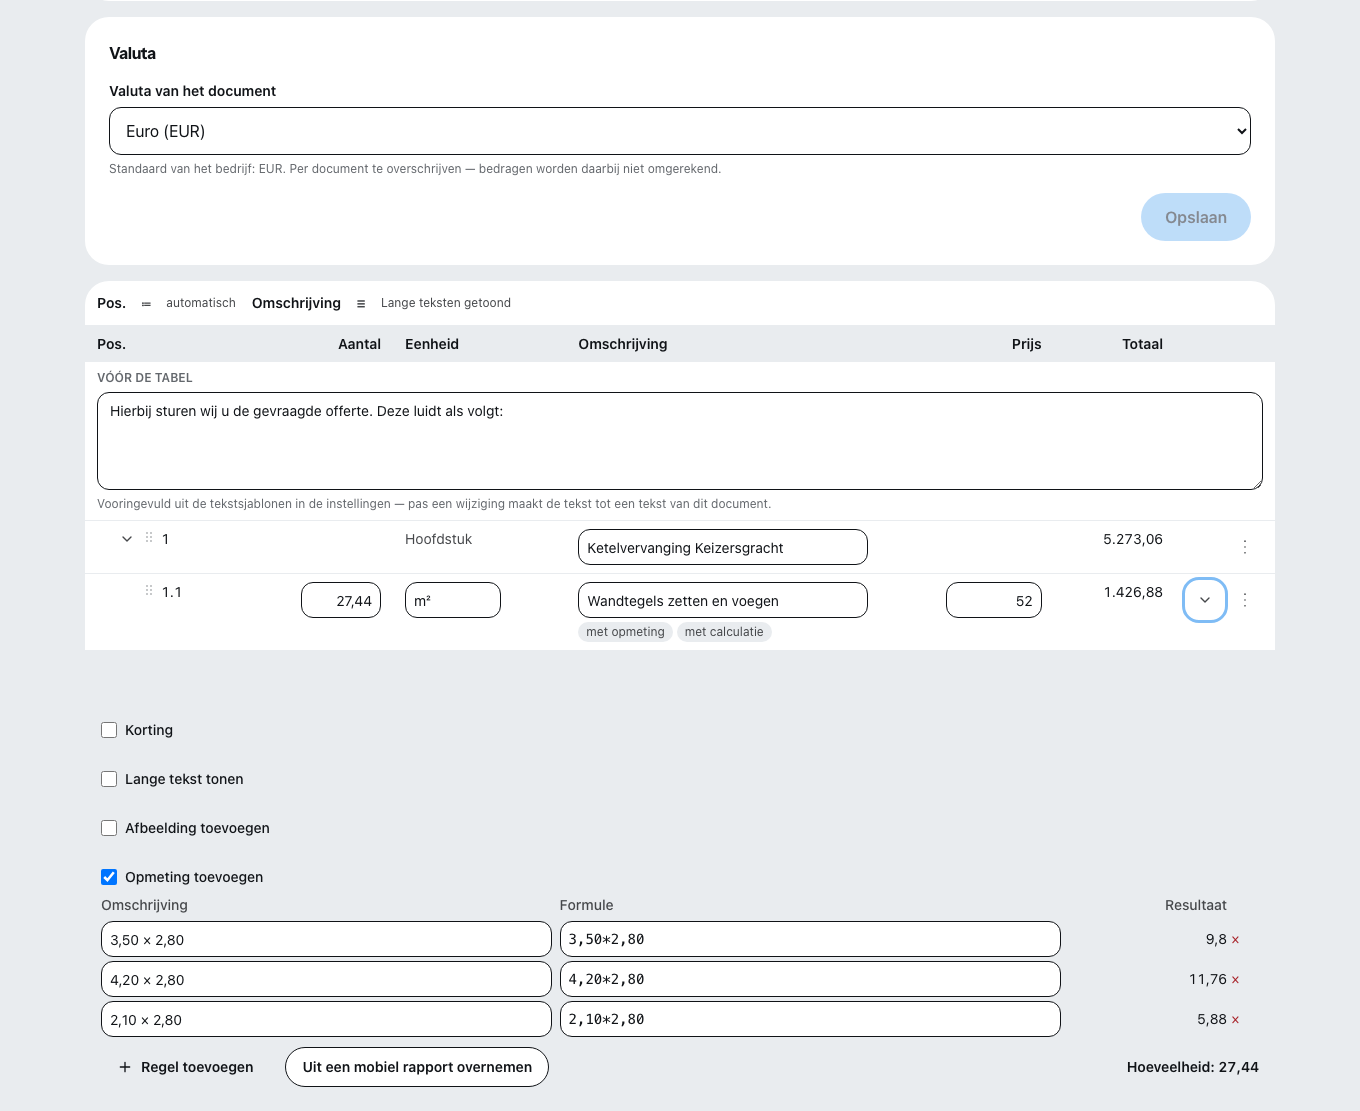Delete the 2,10 × 2,80 measurement row

[1235, 1020]
